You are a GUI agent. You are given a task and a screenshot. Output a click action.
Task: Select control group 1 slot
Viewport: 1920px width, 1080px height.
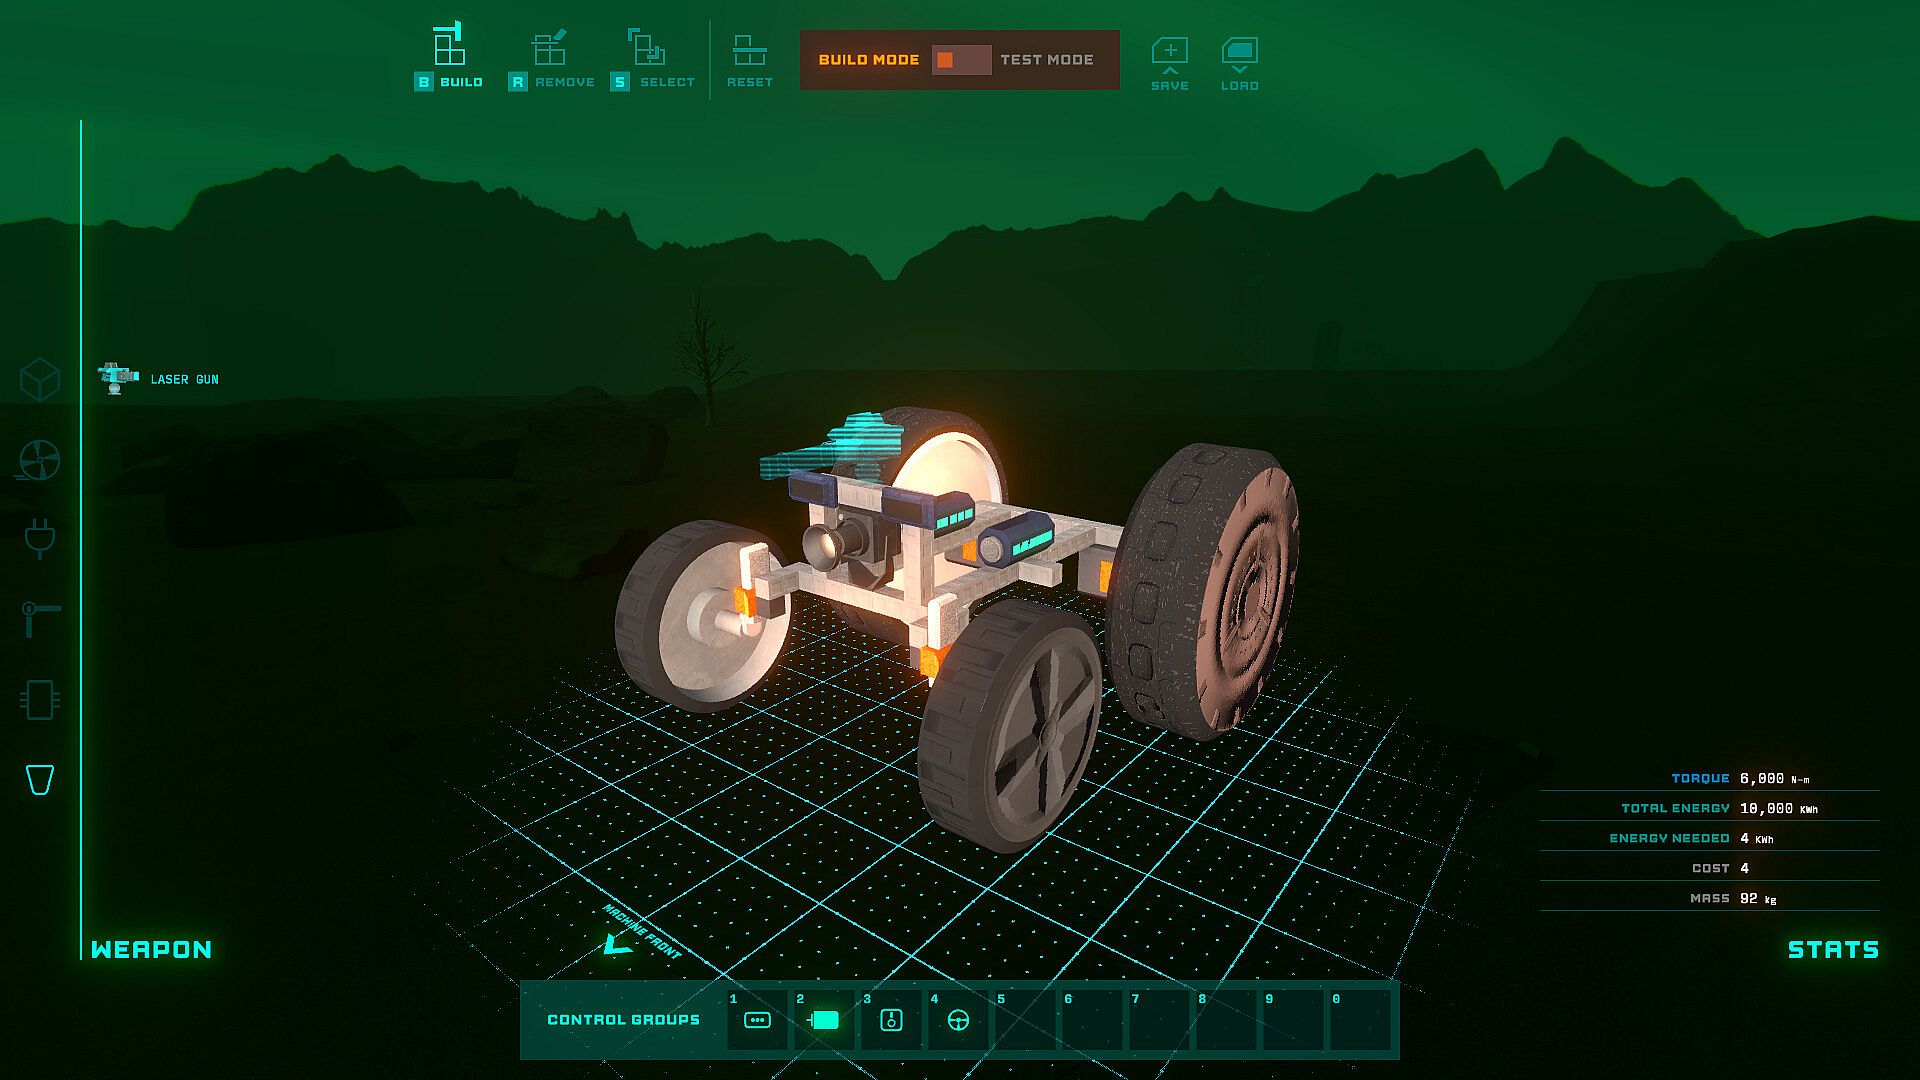click(757, 1020)
